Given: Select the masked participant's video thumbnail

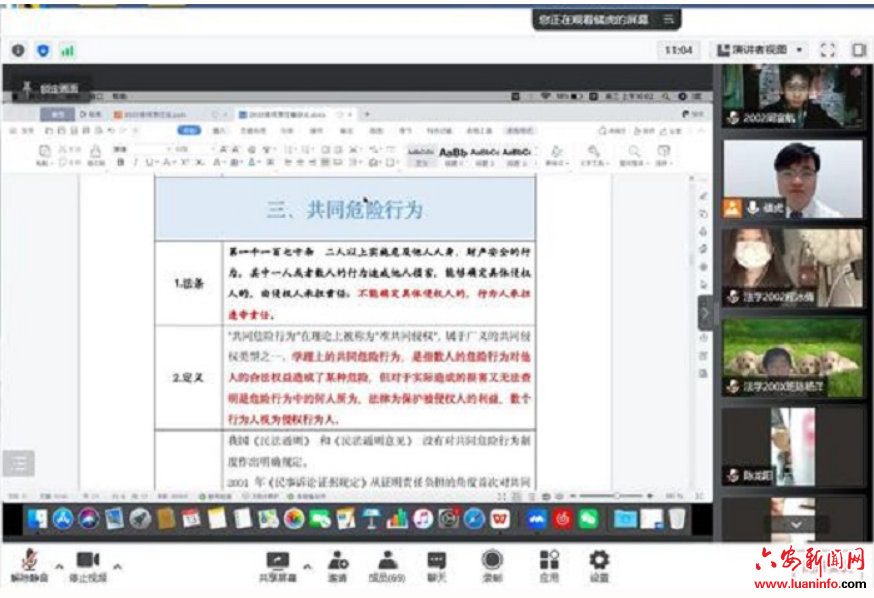Looking at the screenshot, I should pyautogui.click(x=793, y=266).
